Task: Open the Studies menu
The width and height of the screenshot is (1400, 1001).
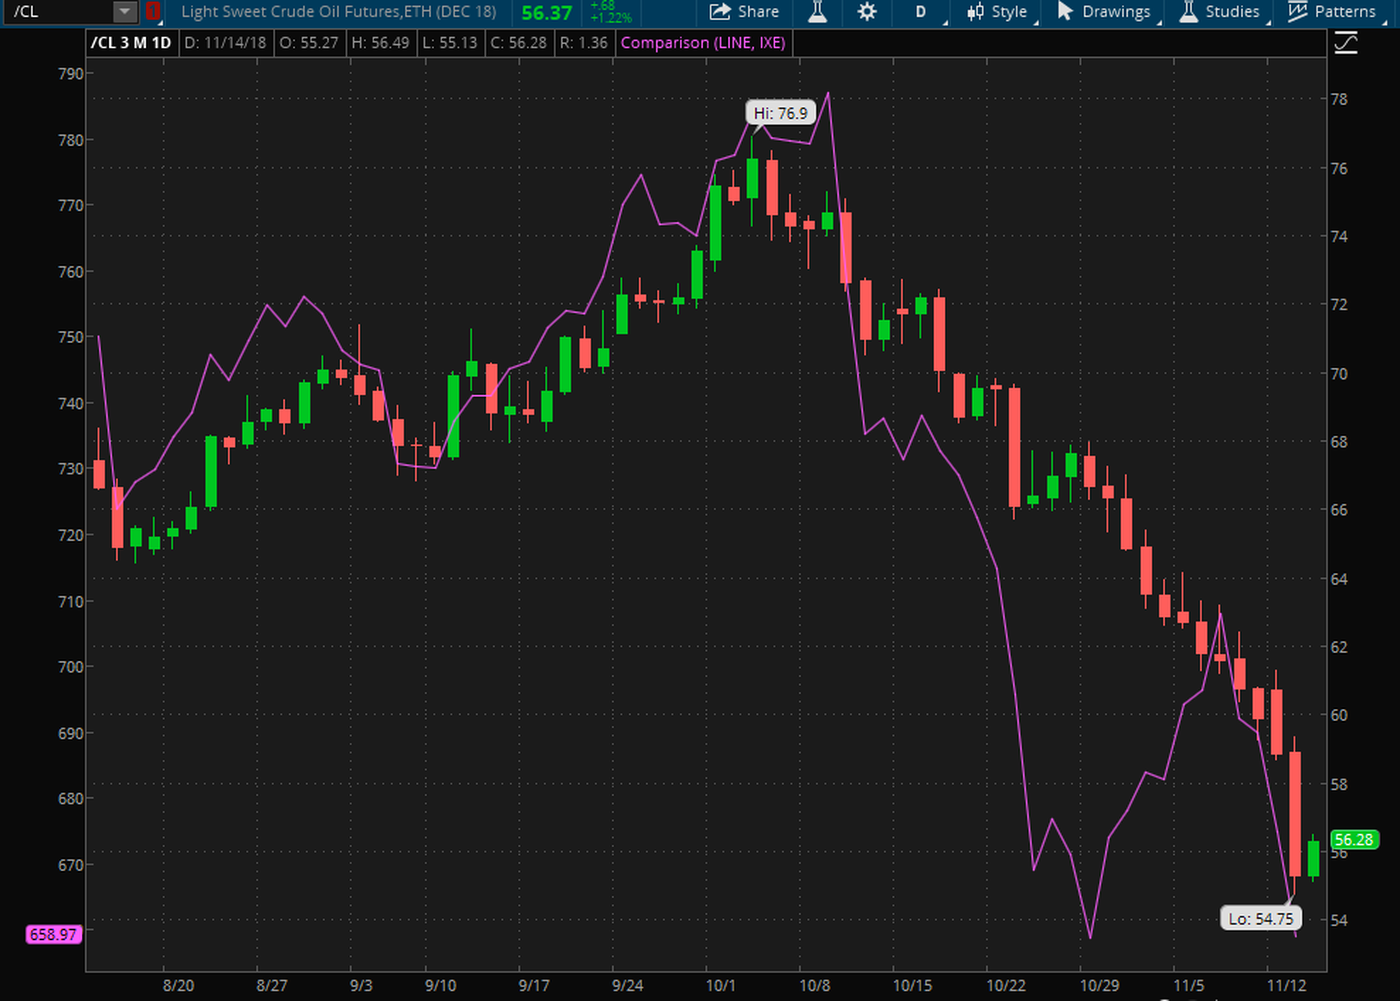Action: point(1219,12)
